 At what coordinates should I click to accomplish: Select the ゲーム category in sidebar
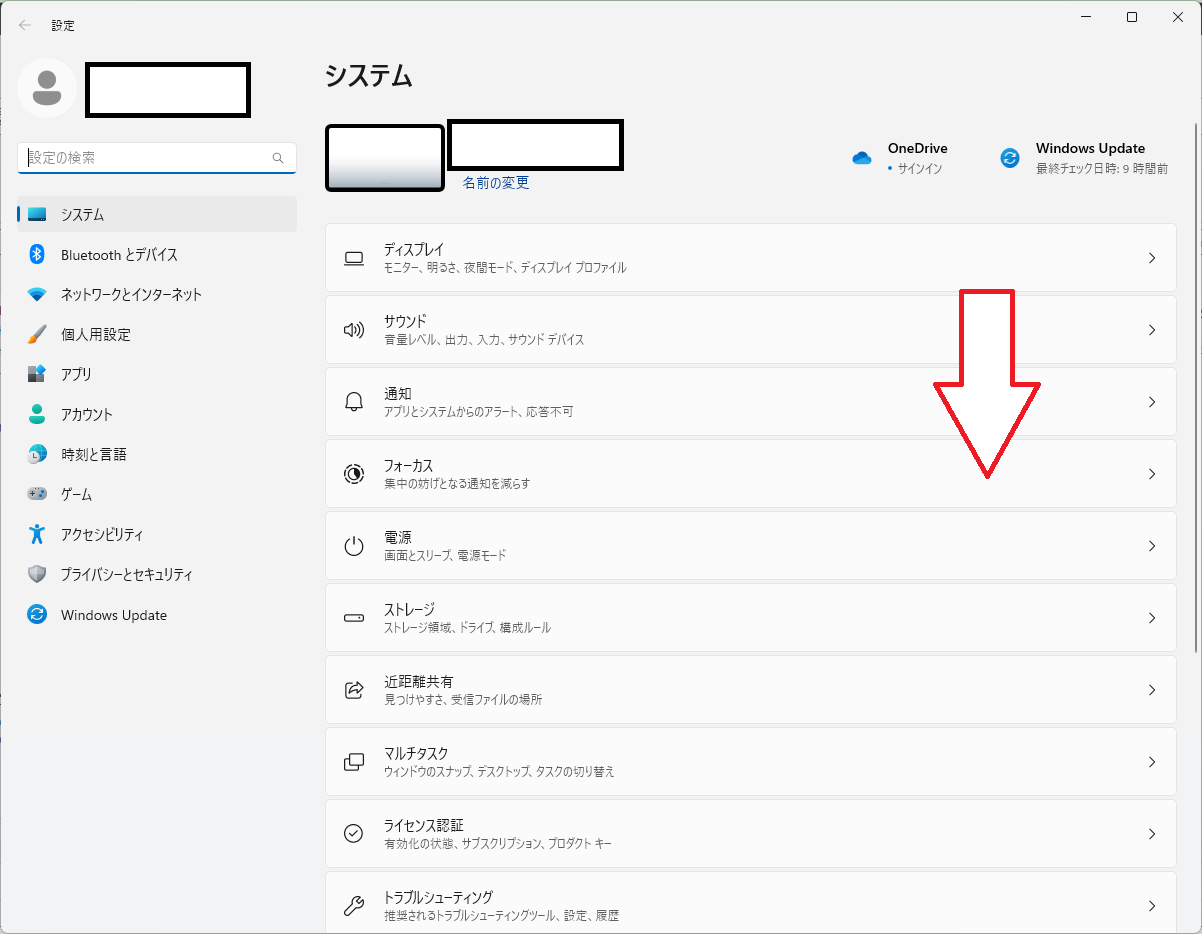(76, 495)
